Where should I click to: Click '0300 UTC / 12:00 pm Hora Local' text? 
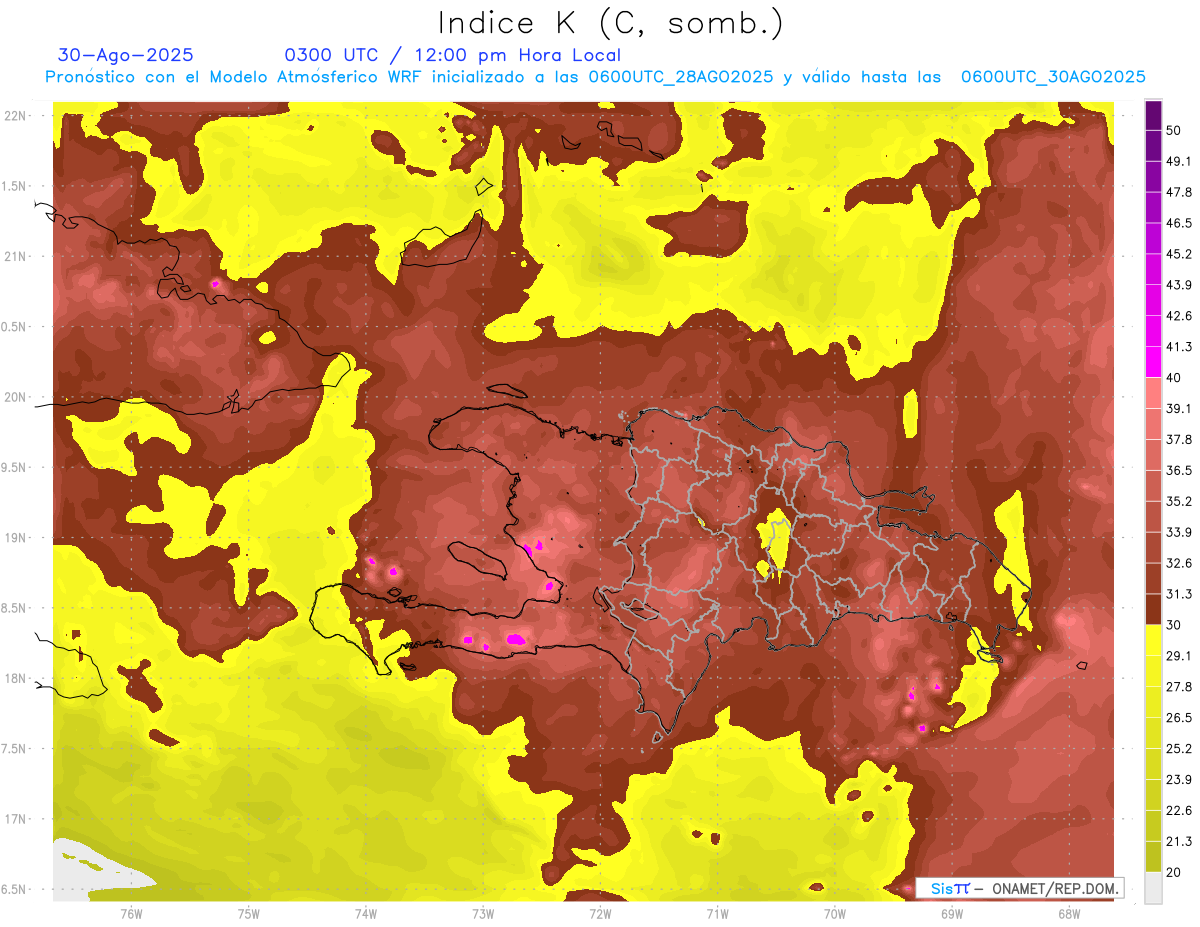coord(453,55)
